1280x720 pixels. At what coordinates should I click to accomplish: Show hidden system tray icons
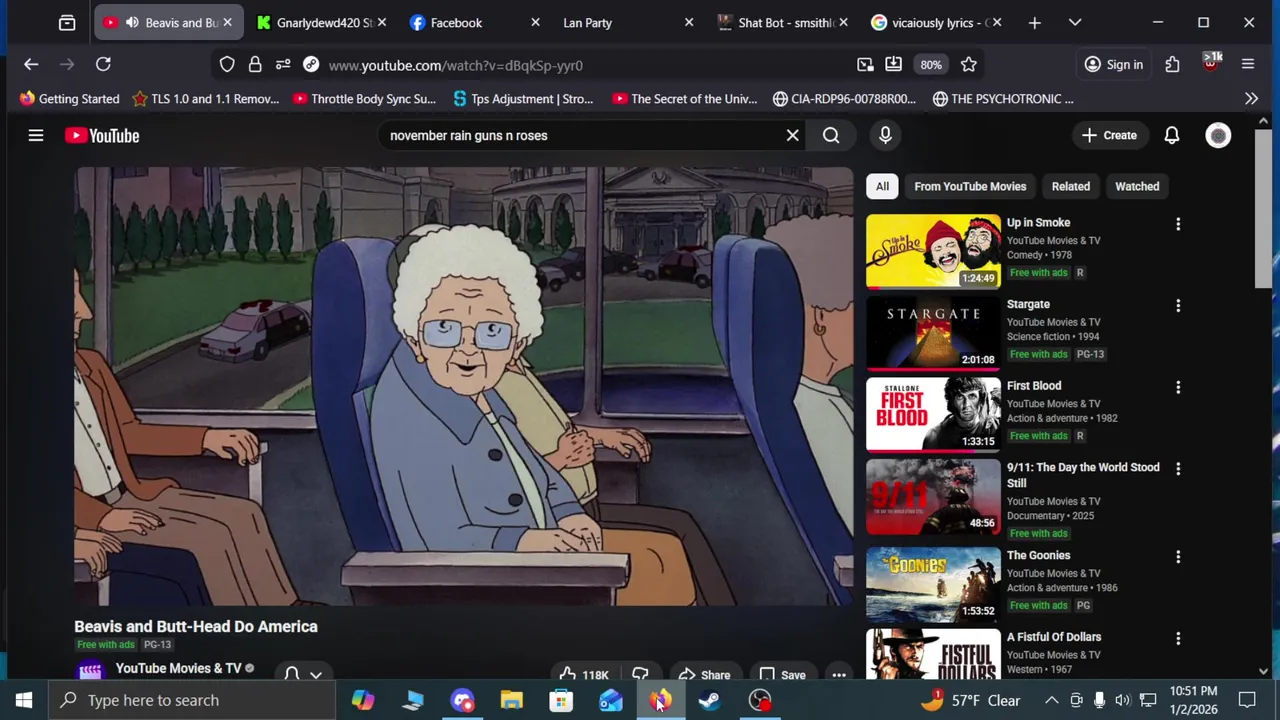1051,700
